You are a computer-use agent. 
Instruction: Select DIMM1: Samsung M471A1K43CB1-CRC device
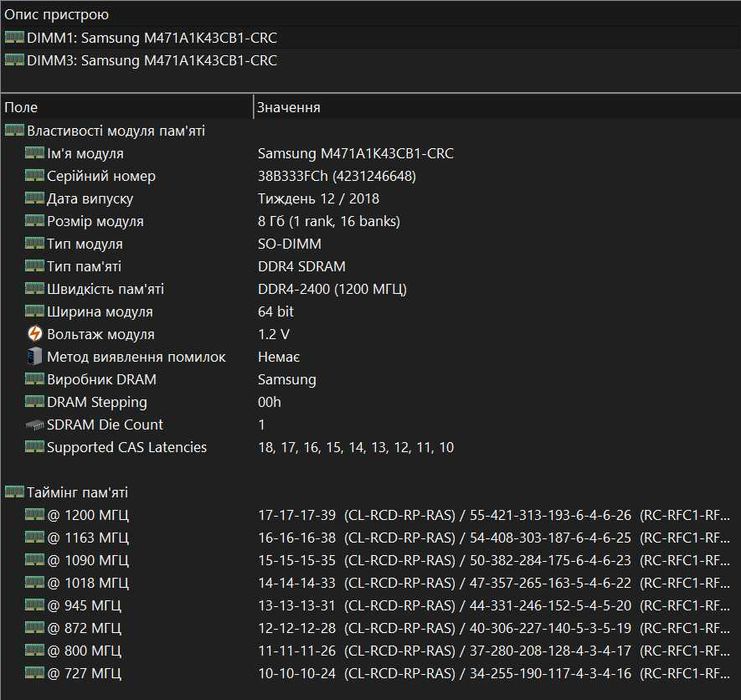coord(152,38)
